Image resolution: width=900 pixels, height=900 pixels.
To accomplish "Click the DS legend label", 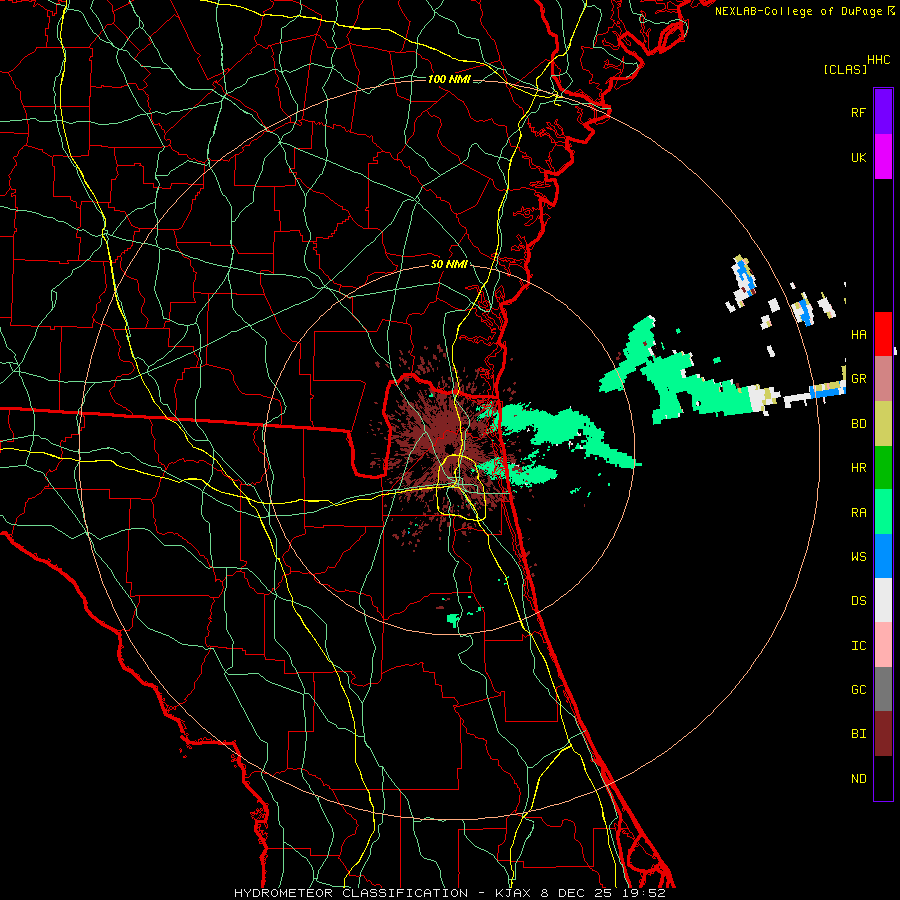I will [x=858, y=601].
